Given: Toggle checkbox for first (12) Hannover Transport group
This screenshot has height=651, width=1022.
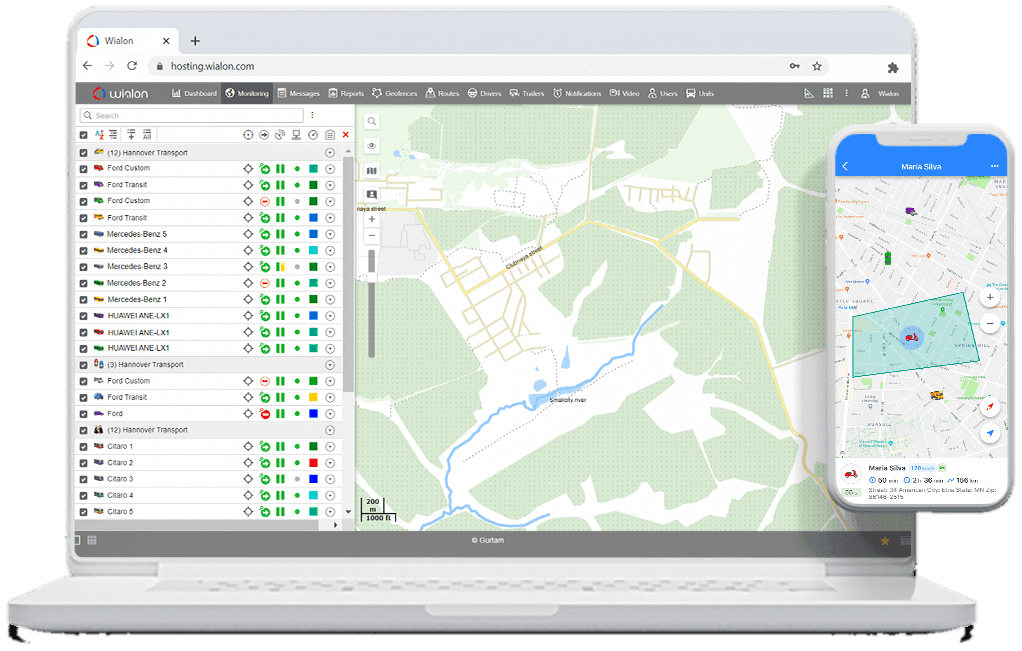Looking at the screenshot, I should pyautogui.click(x=83, y=153).
